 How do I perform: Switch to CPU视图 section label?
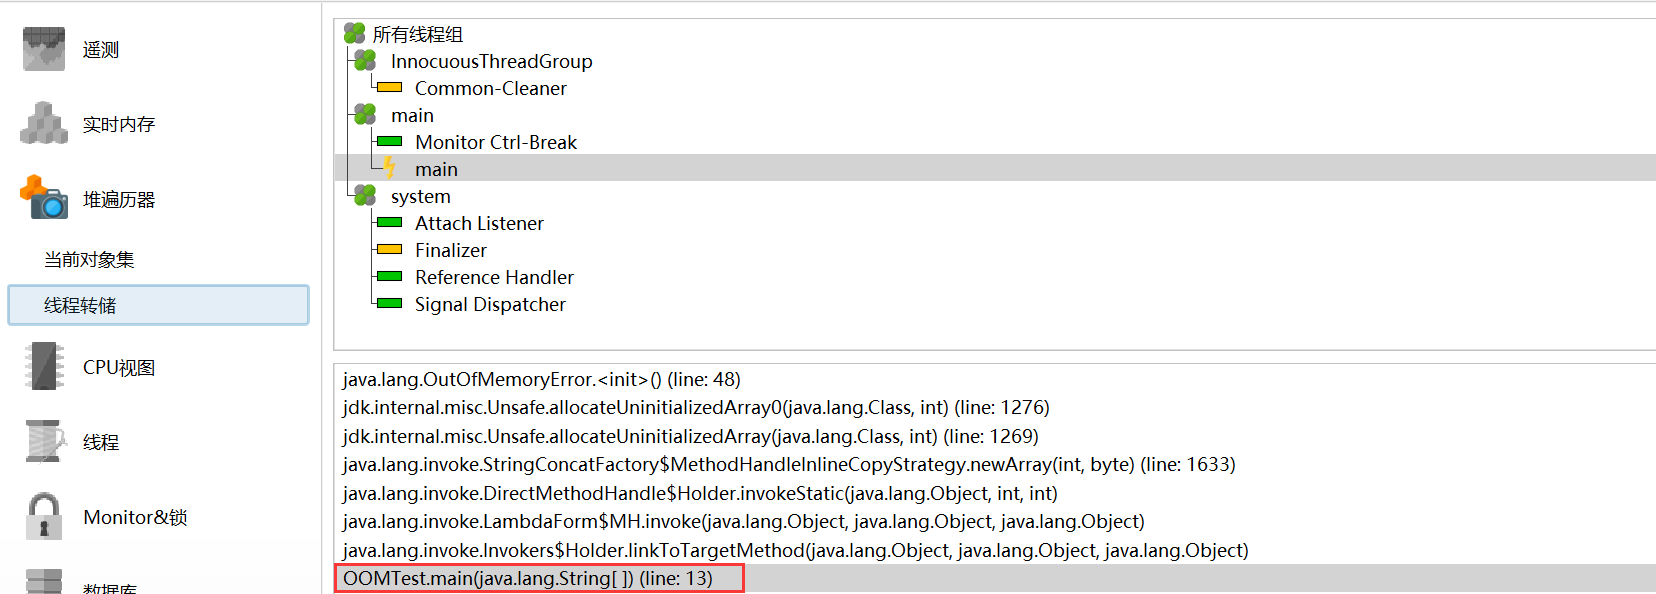point(119,368)
